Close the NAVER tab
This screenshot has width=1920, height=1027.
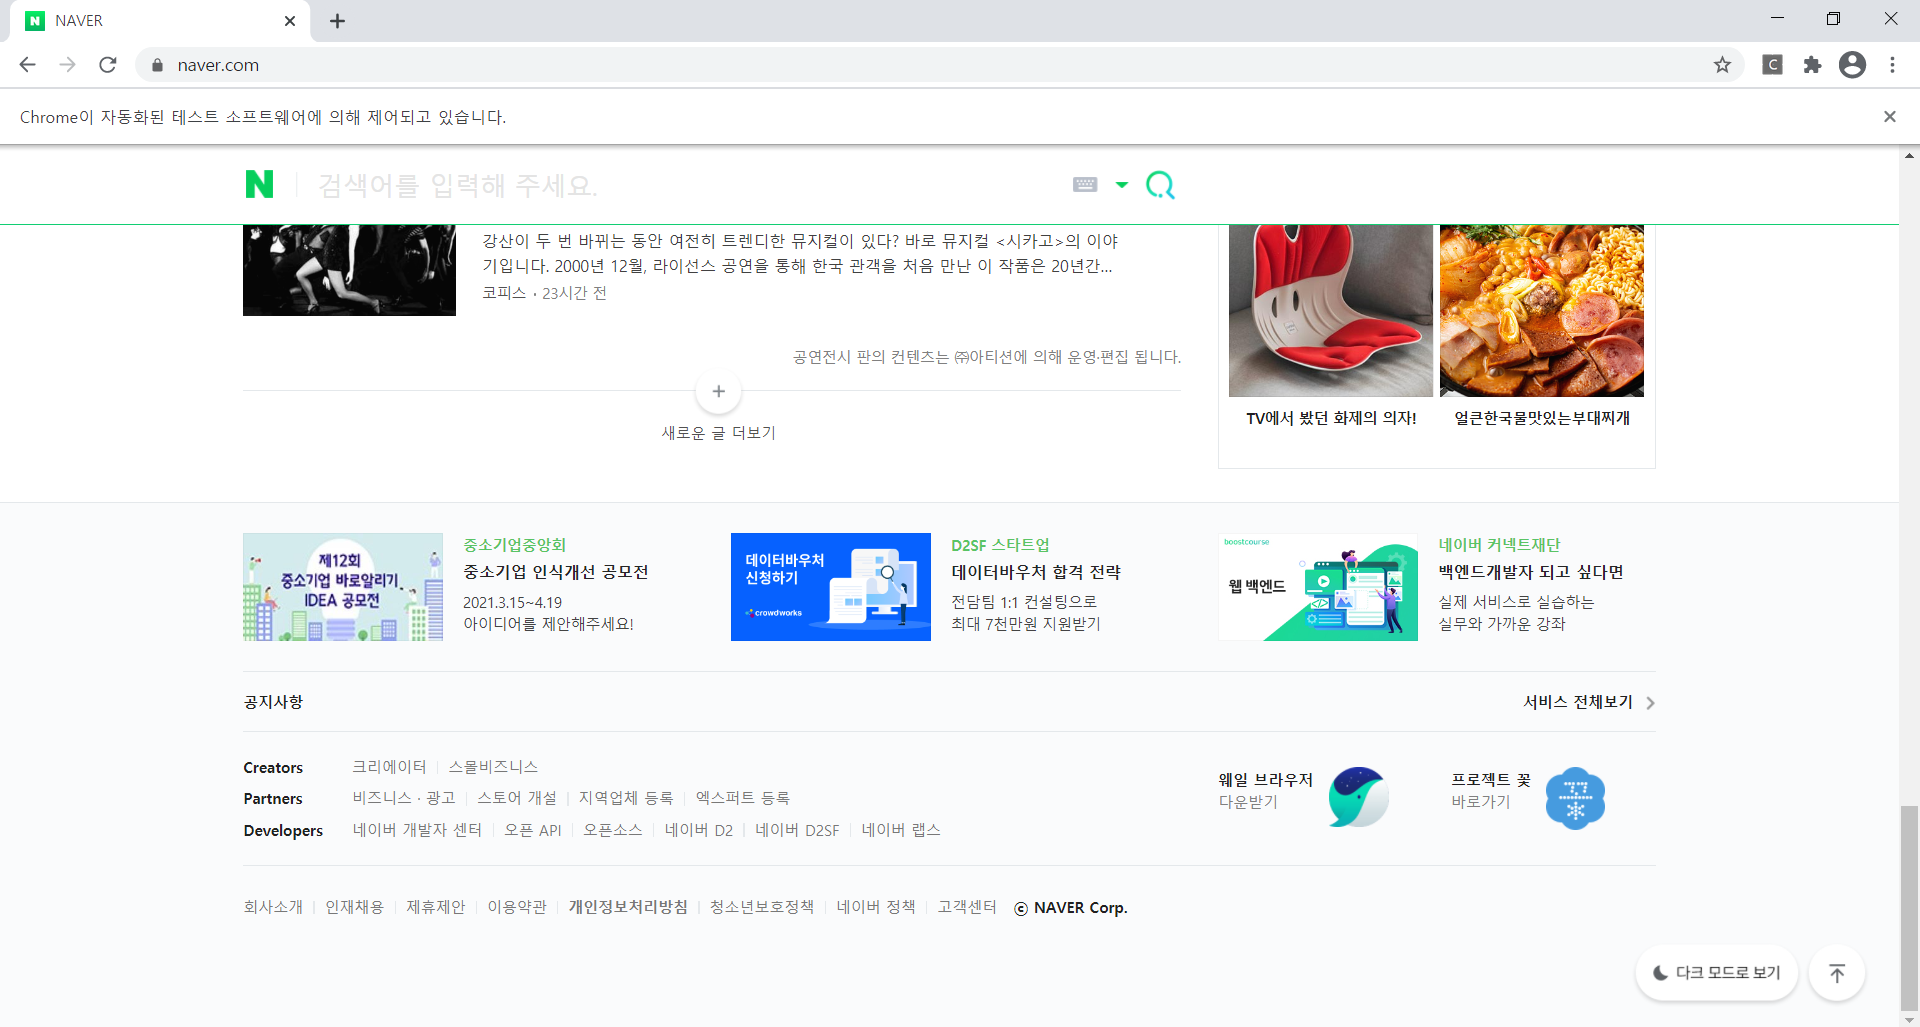[290, 21]
